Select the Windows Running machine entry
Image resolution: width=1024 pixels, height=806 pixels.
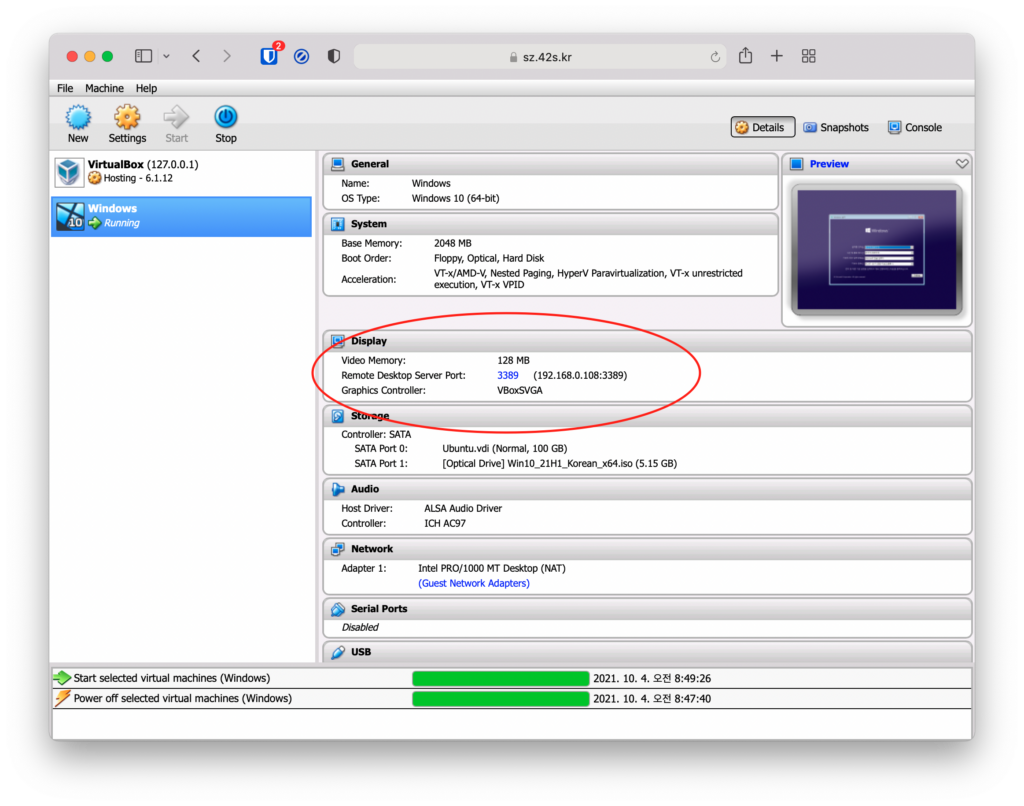click(182, 216)
